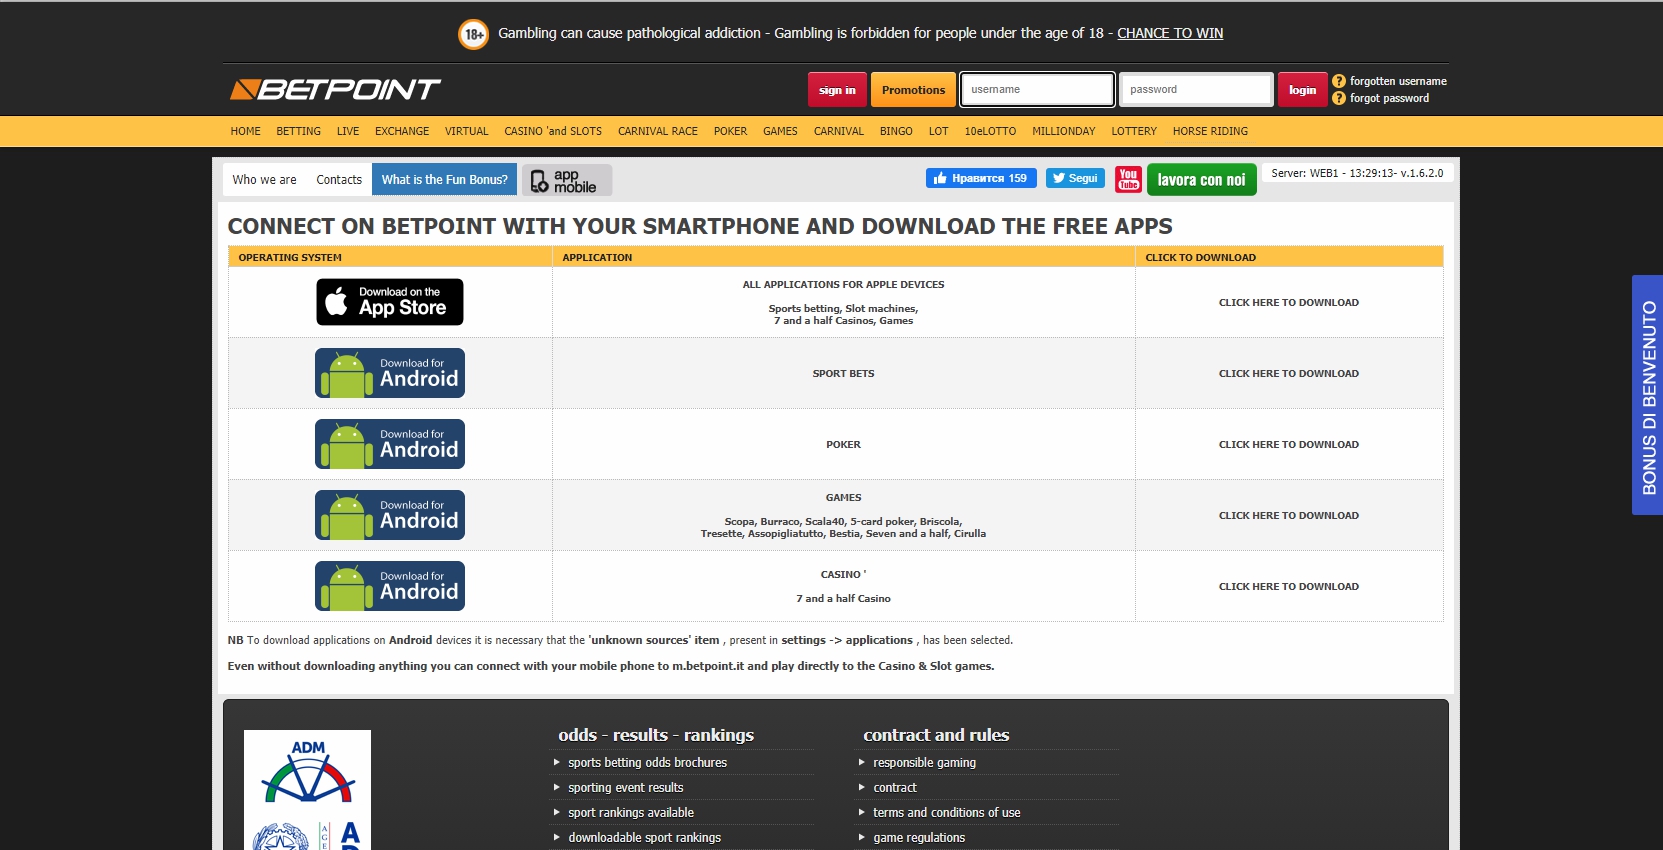This screenshot has height=850, width=1663.
Task: Click the 18+ age warning icon
Action: click(473, 34)
